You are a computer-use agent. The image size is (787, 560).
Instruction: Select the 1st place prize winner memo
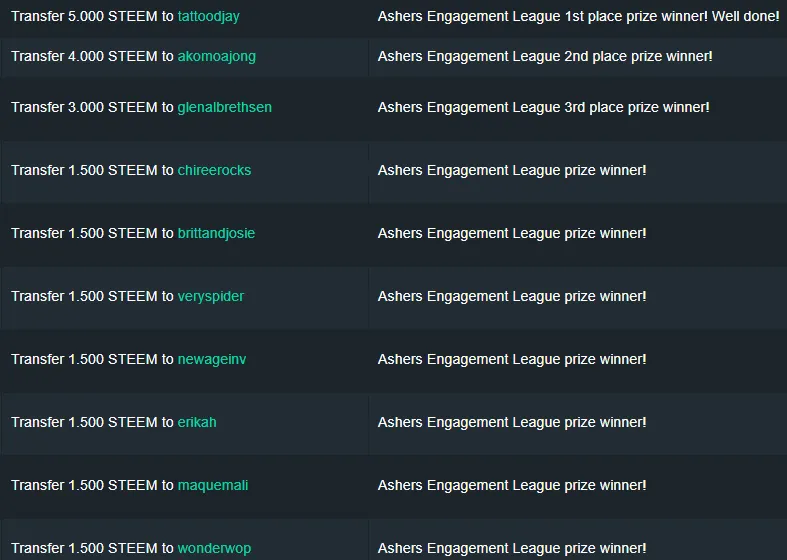(578, 17)
